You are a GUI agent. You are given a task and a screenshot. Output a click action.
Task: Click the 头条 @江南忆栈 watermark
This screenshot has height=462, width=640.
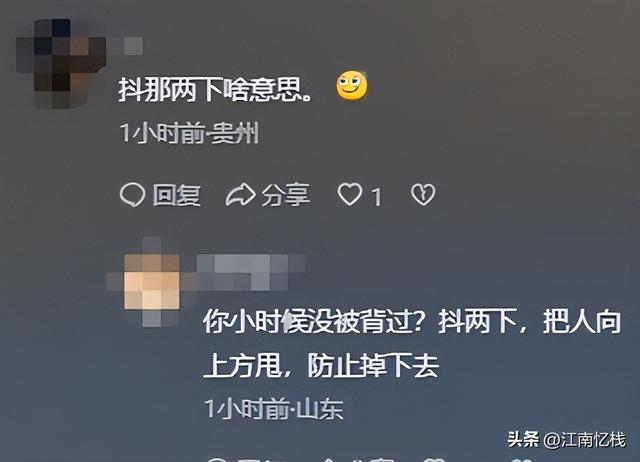click(x=567, y=440)
